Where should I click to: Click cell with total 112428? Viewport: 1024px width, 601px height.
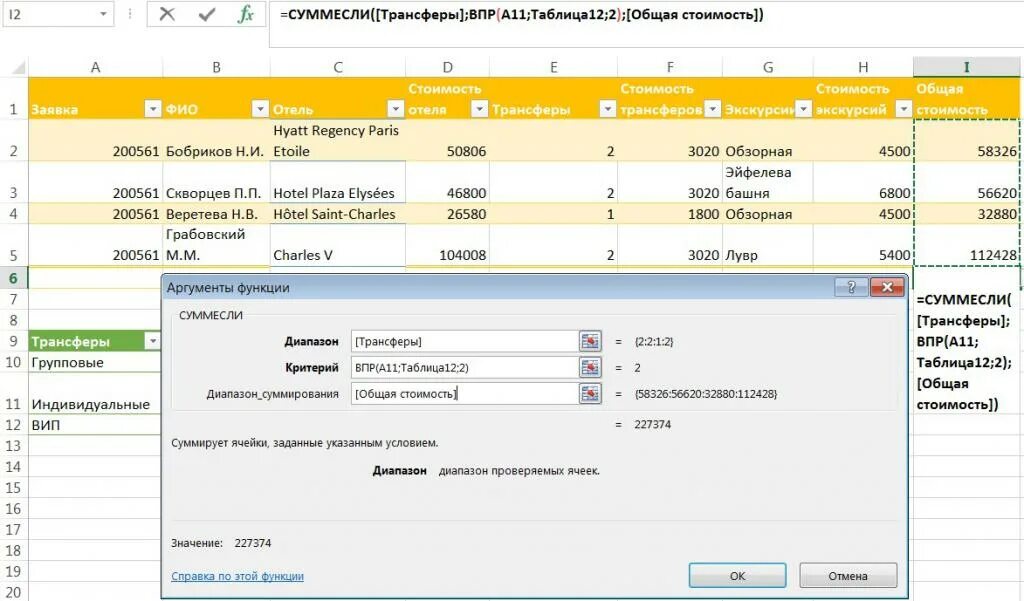point(967,245)
